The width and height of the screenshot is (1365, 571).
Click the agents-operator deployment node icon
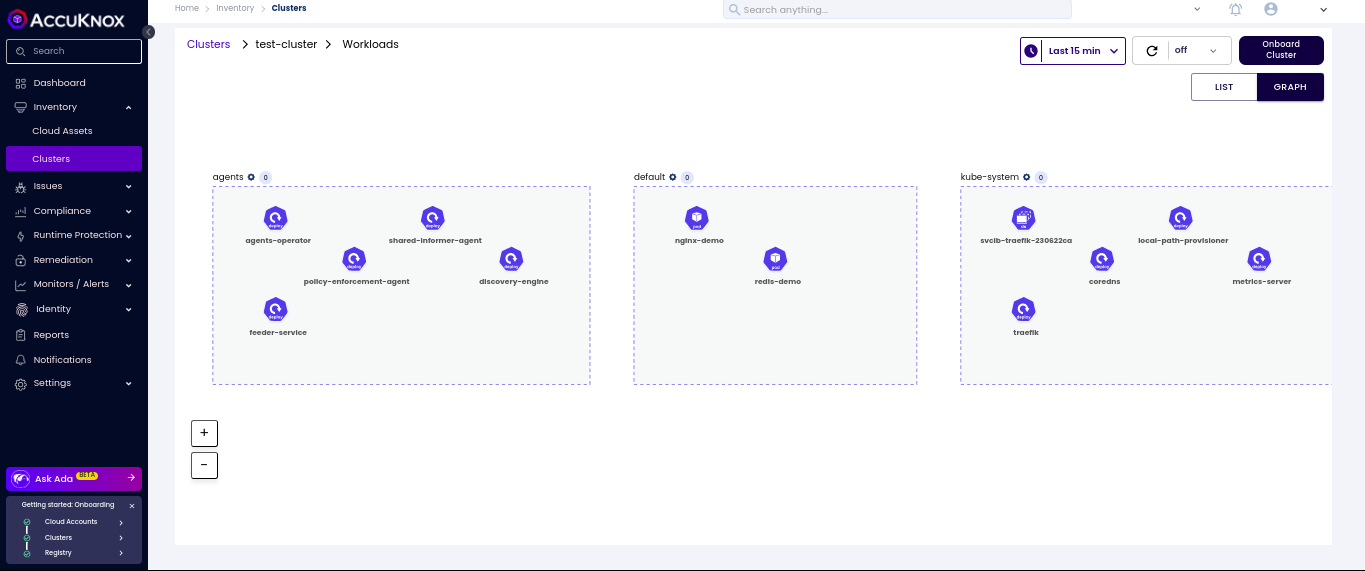point(276,218)
